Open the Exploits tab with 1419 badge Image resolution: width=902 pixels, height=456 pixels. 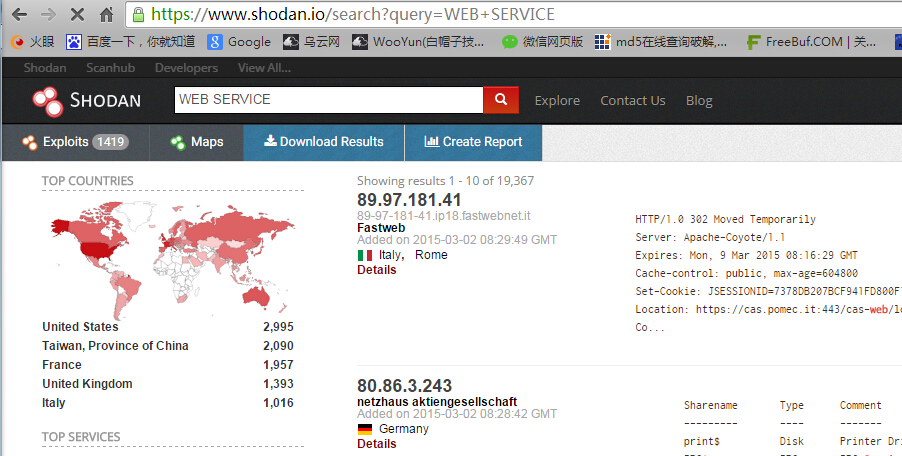(x=75, y=142)
